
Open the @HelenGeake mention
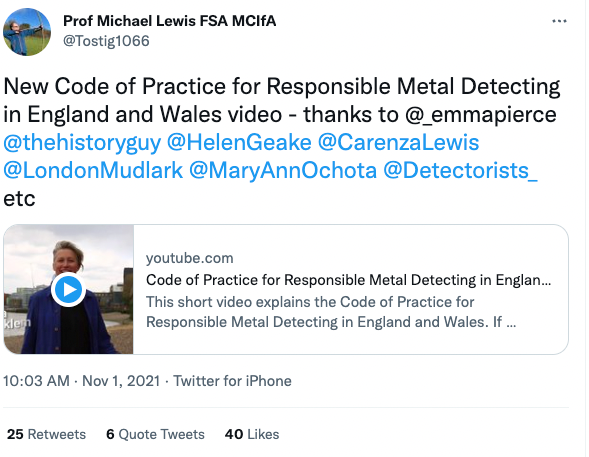point(239,143)
